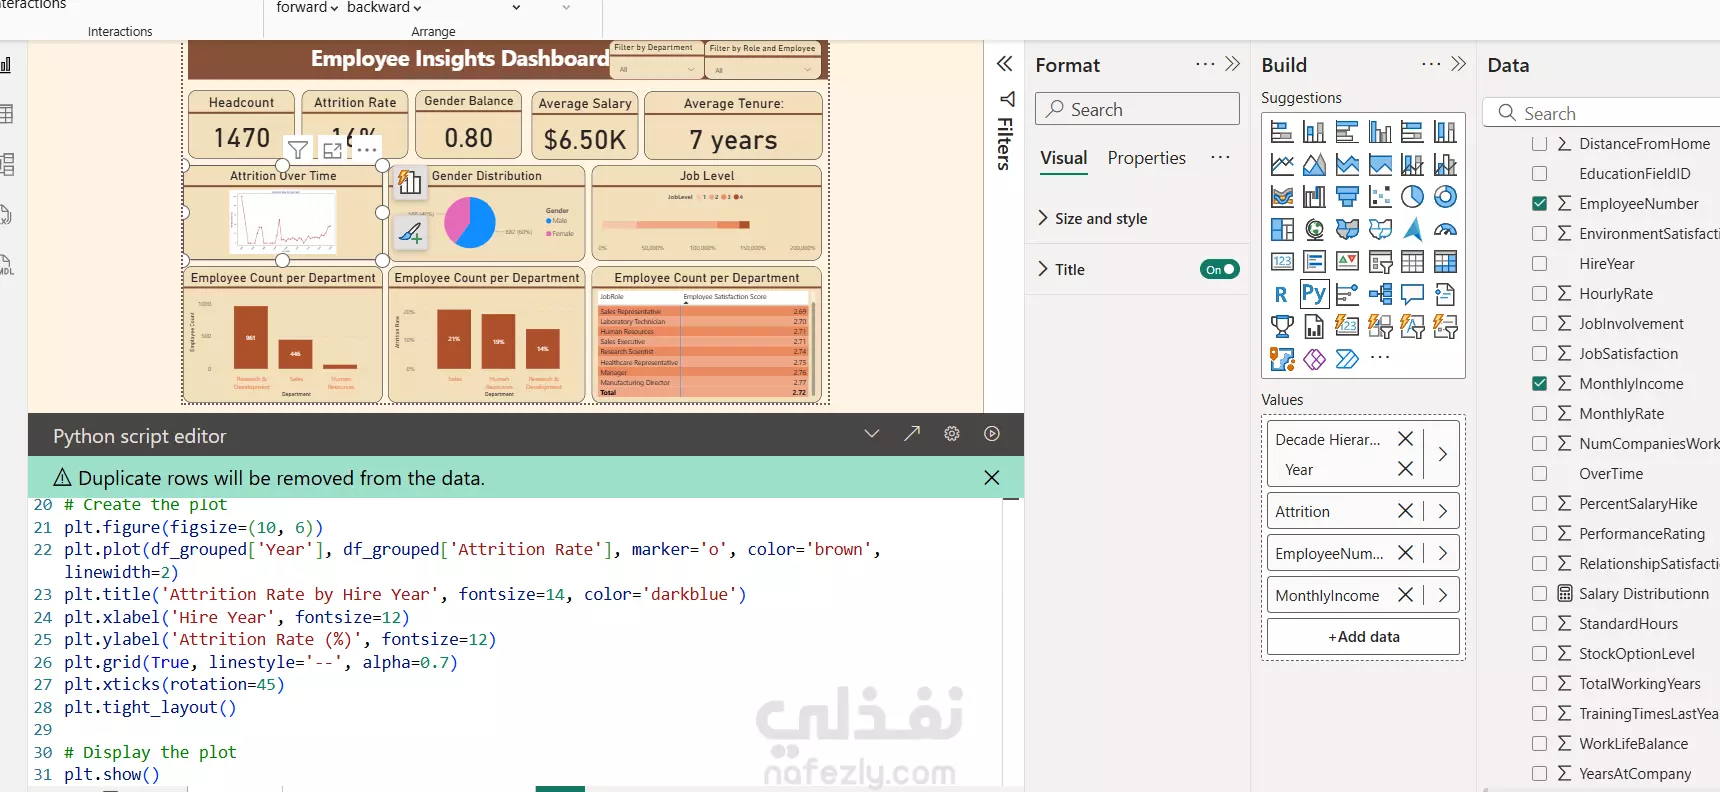Open Format tabs more options ellipsis

[x=1220, y=158]
